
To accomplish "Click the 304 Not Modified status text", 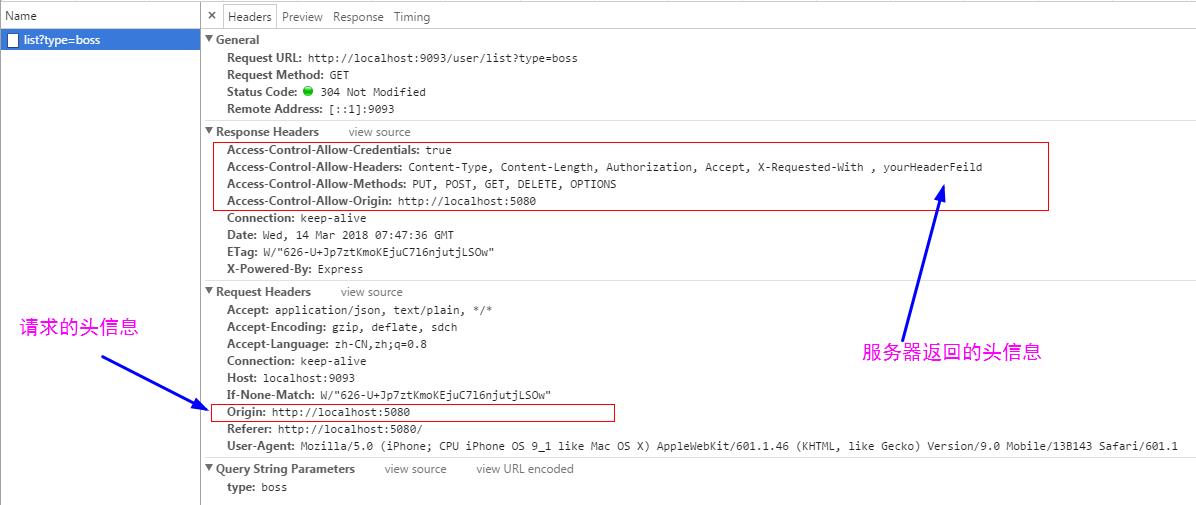I will point(373,92).
